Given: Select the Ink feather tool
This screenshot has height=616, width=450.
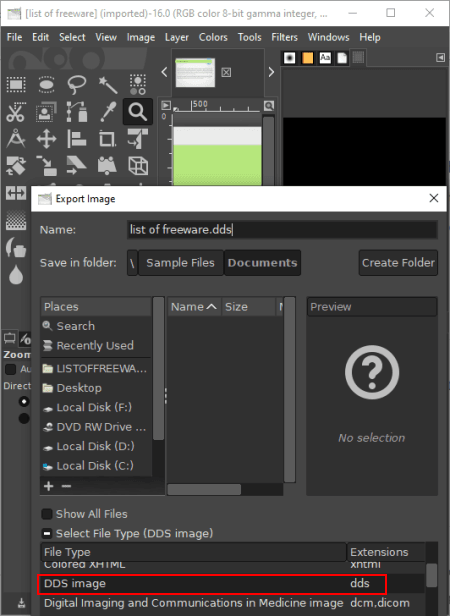Looking at the screenshot, I should [16, 248].
